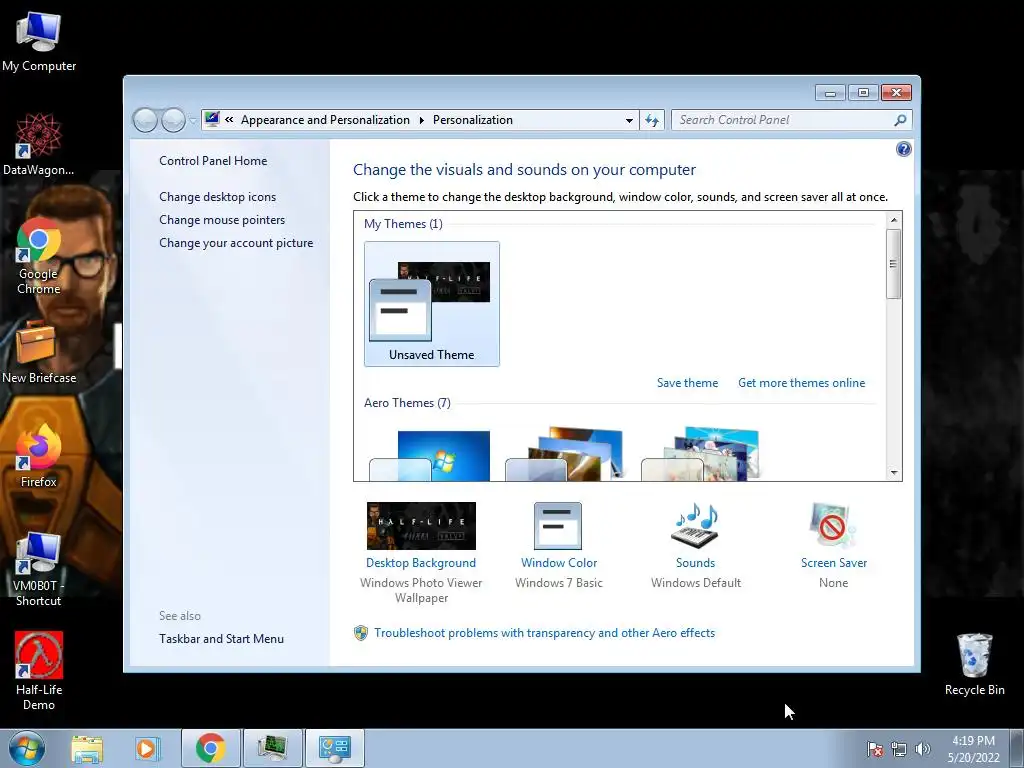This screenshot has height=768, width=1024.
Task: Open Change your account picture
Action: (236, 242)
